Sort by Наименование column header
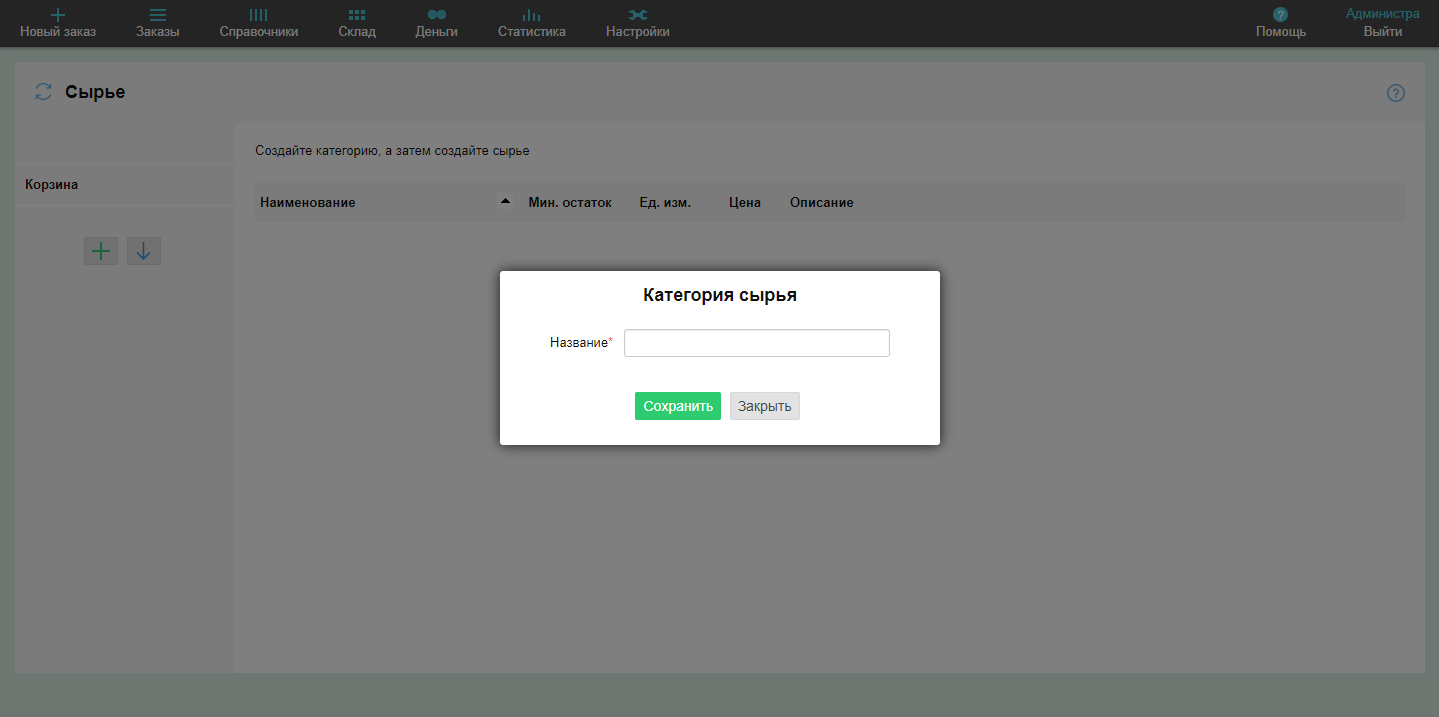1439x717 pixels. coord(308,202)
